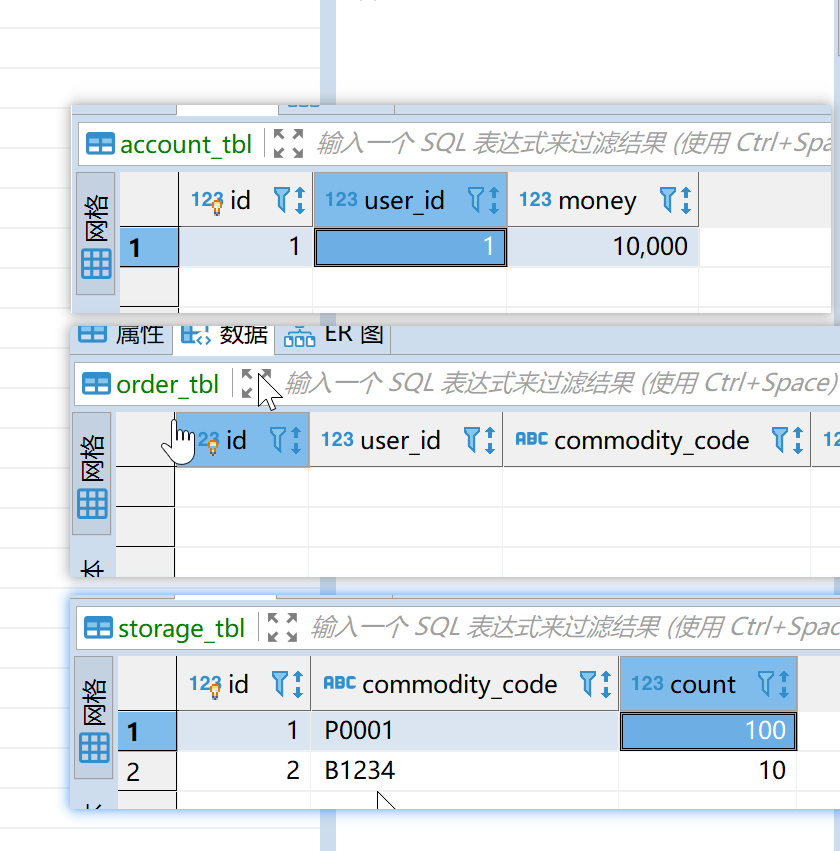The image size is (840, 851).
Task: Open filter on storage_tbl id column
Action: pos(279,684)
